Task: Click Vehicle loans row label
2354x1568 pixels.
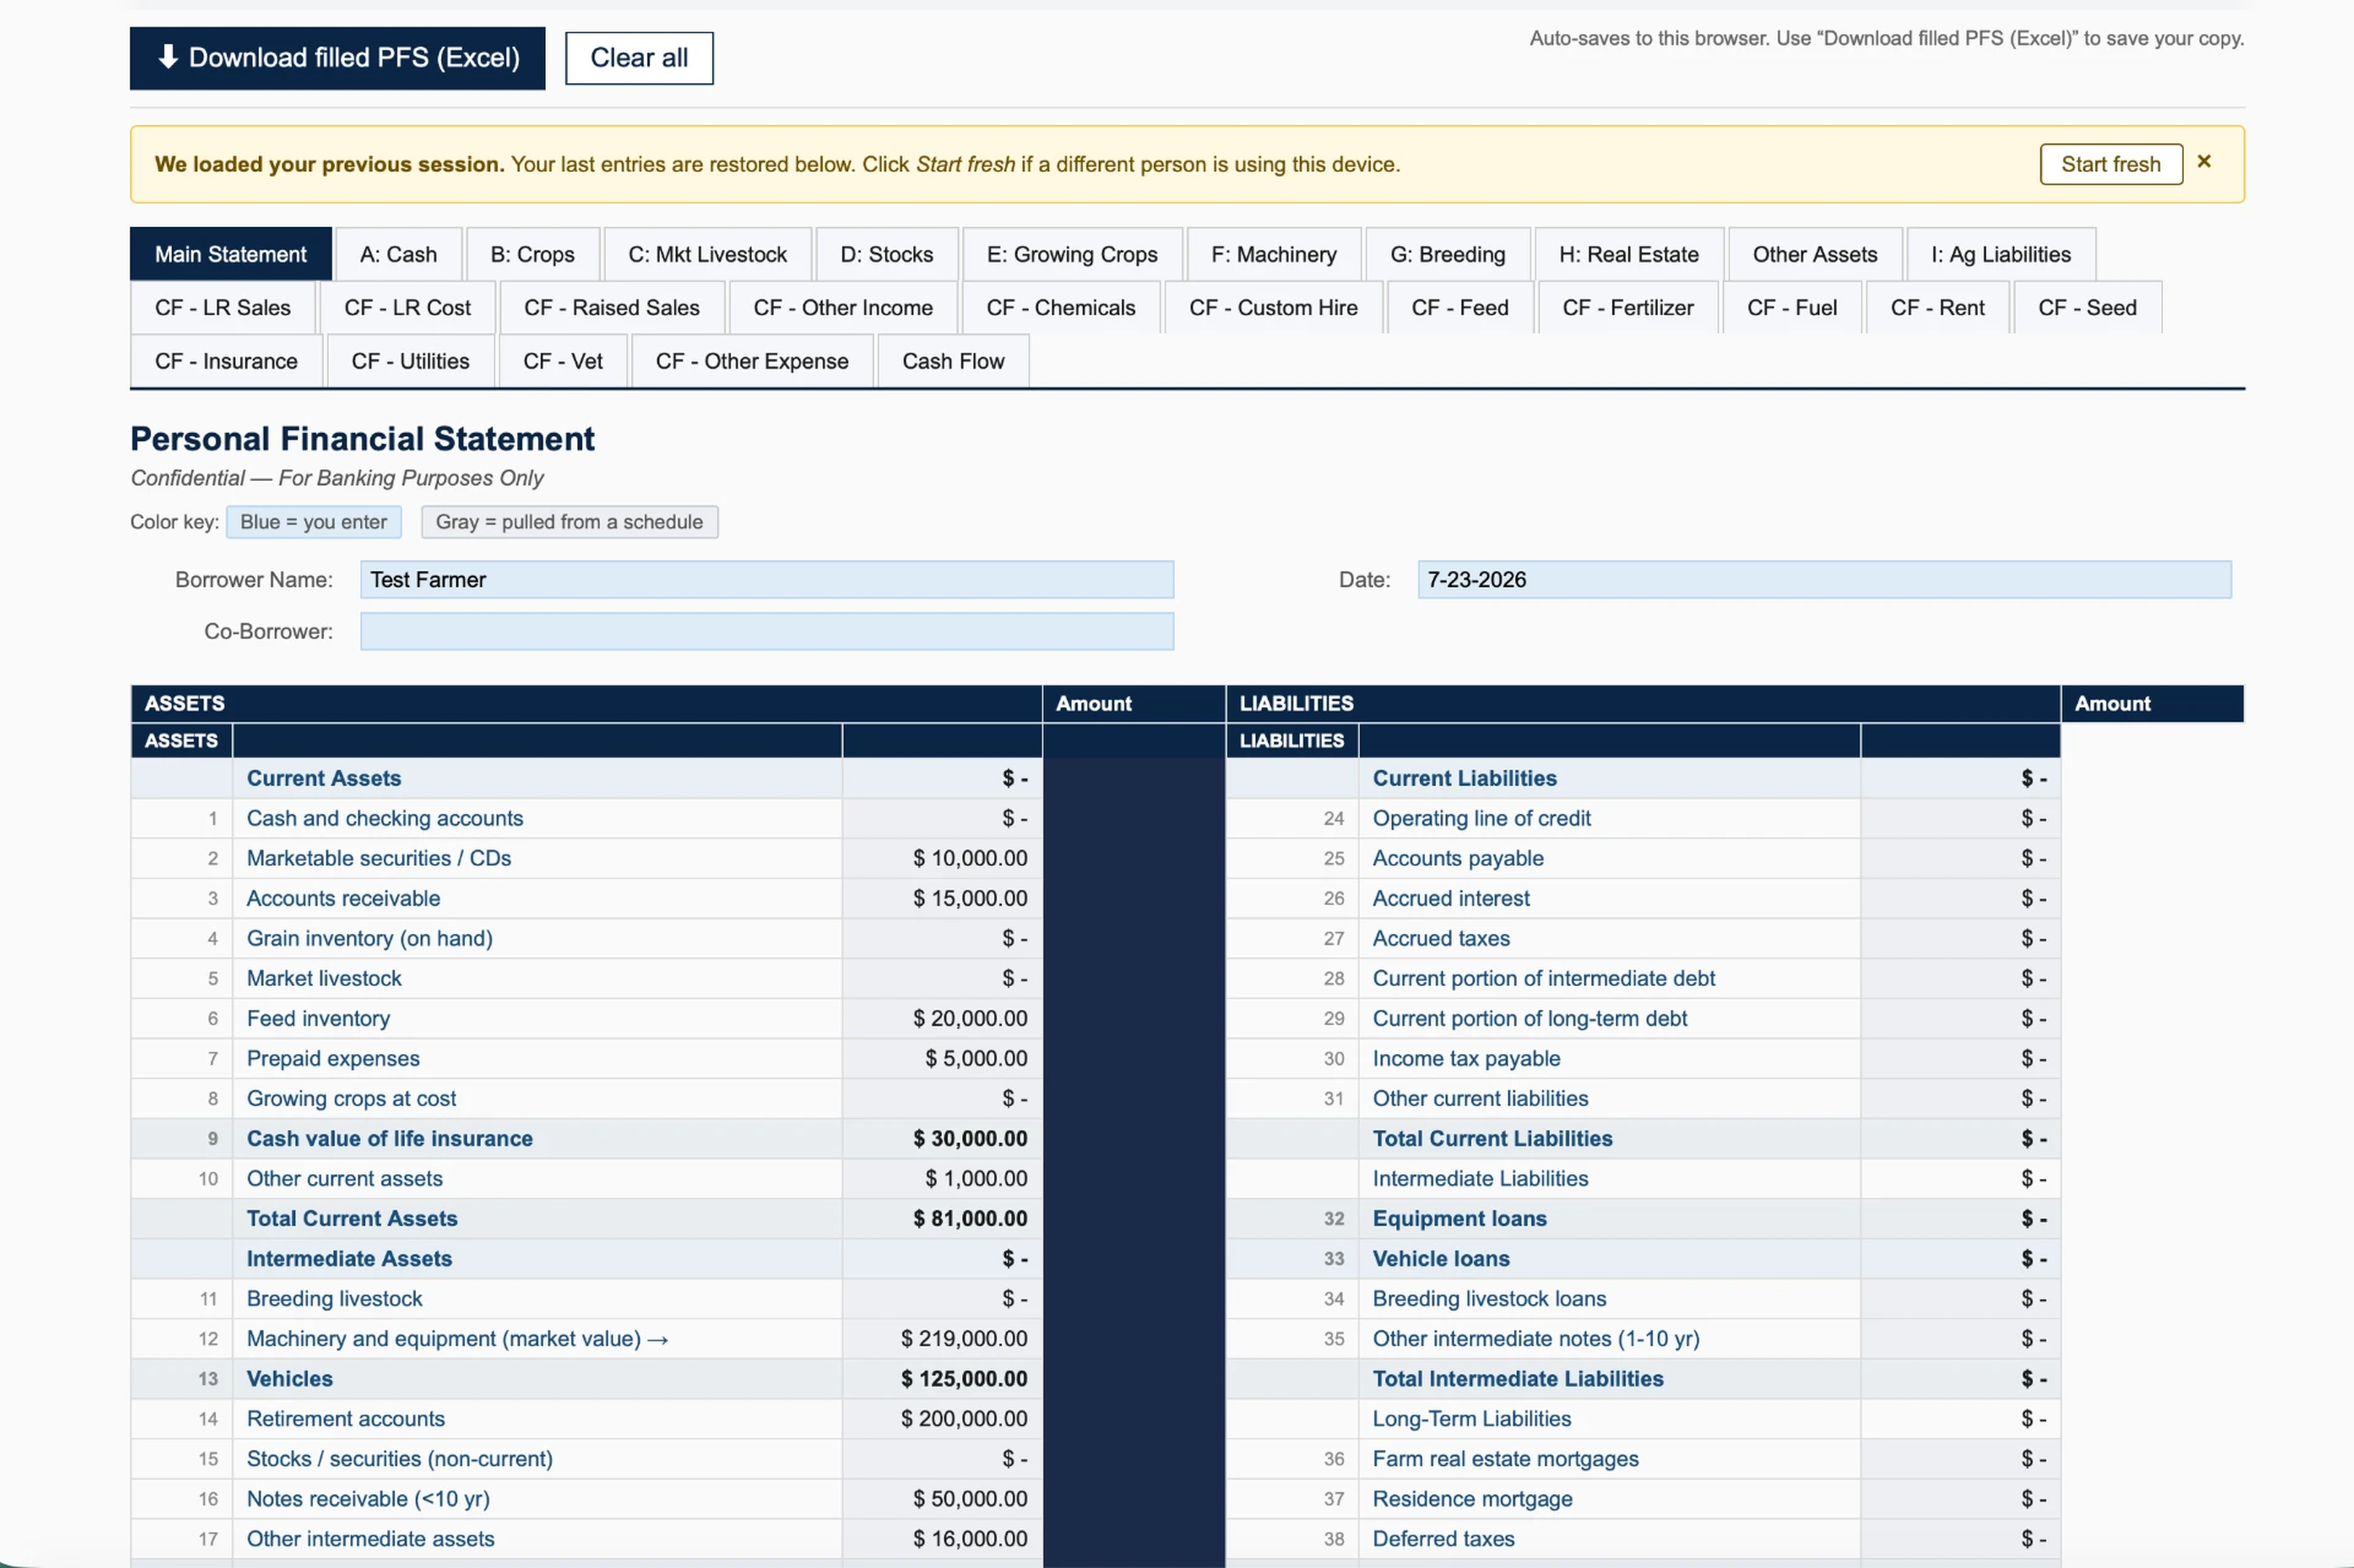Action: pyautogui.click(x=1441, y=1259)
